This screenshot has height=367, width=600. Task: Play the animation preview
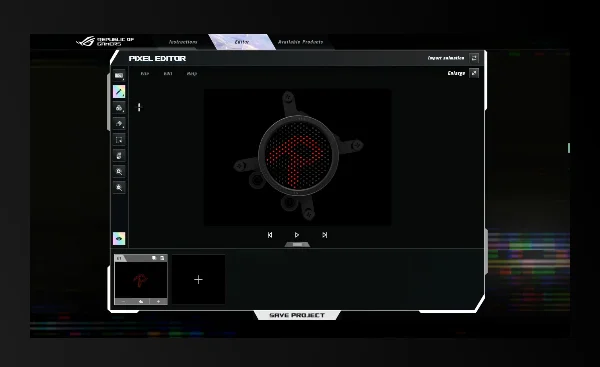coord(297,235)
